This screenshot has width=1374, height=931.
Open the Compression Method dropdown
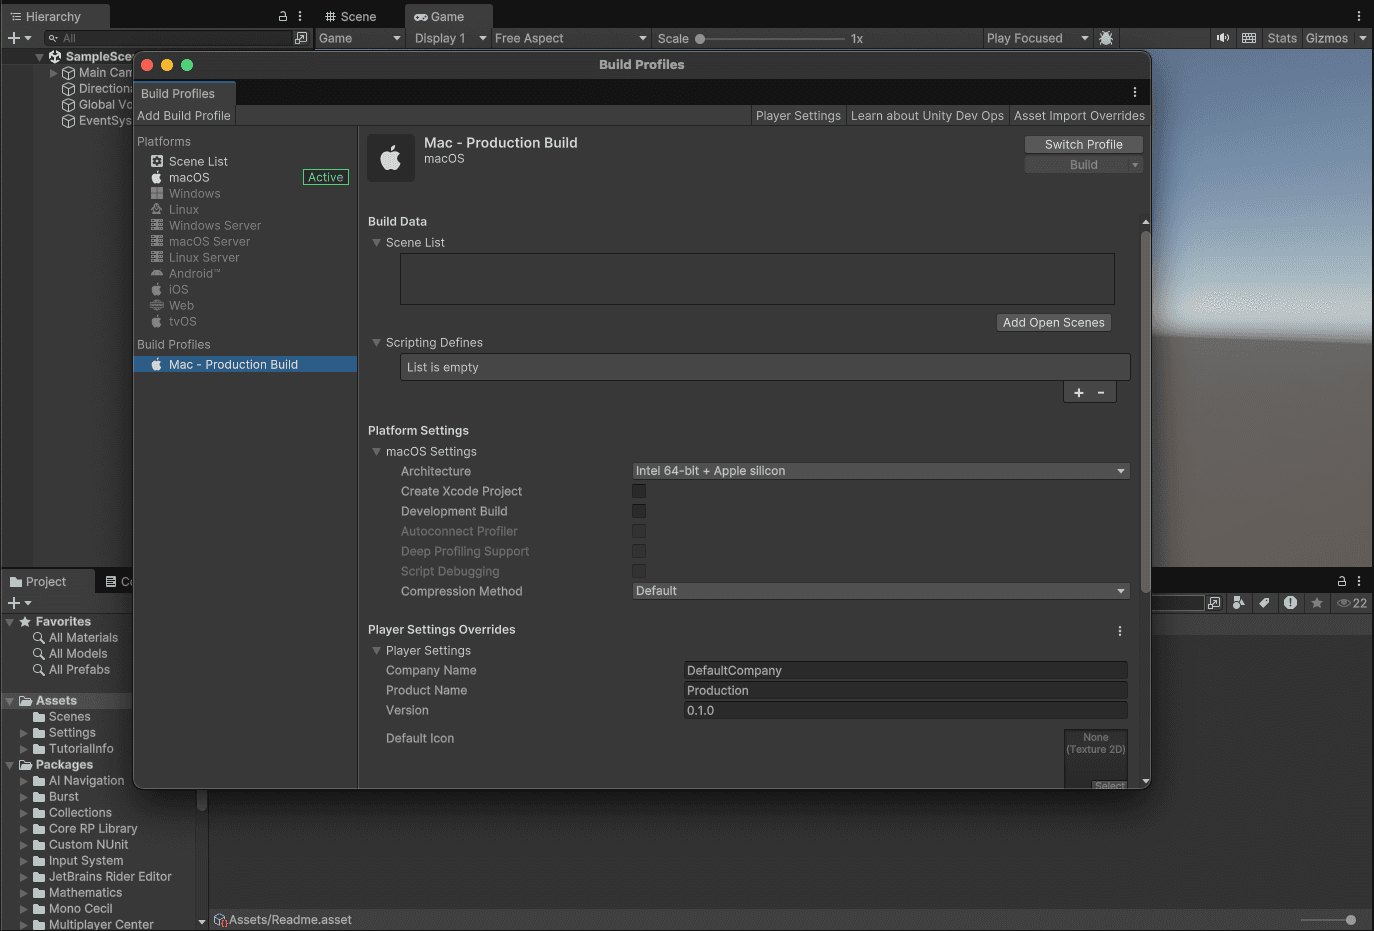pyautogui.click(x=880, y=591)
